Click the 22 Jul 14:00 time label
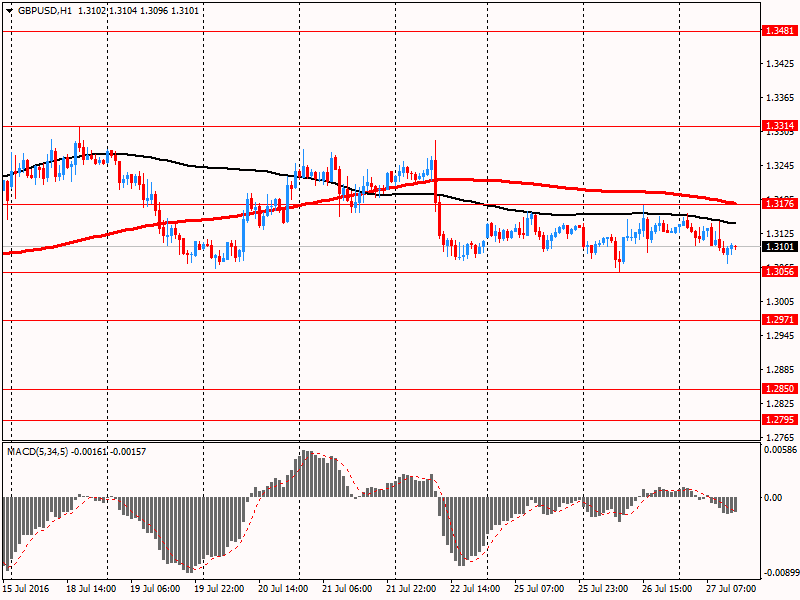 click(475, 589)
